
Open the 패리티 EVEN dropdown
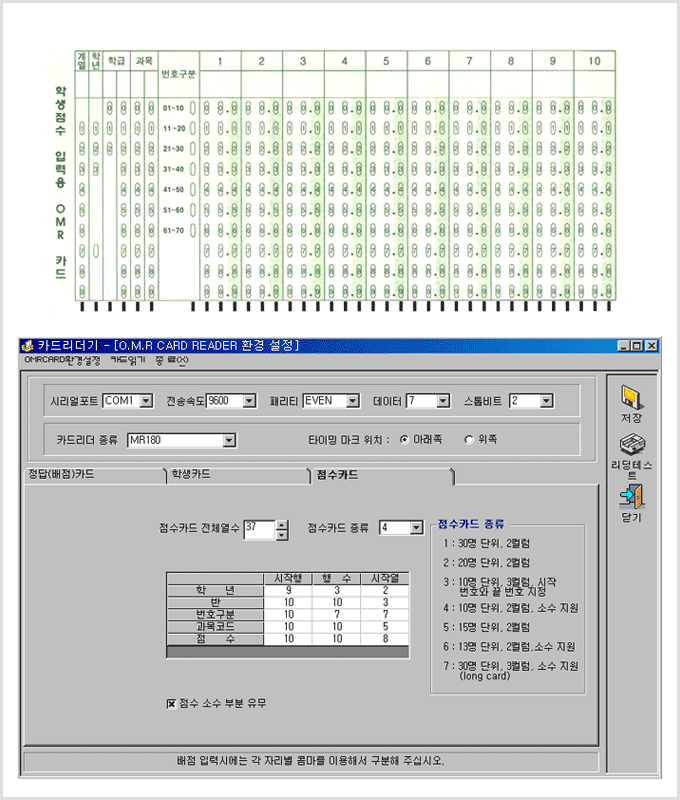pyautogui.click(x=352, y=401)
